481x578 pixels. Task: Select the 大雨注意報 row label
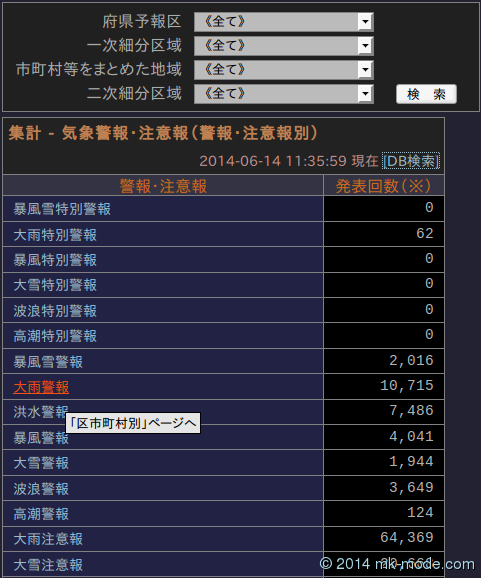pos(48,539)
